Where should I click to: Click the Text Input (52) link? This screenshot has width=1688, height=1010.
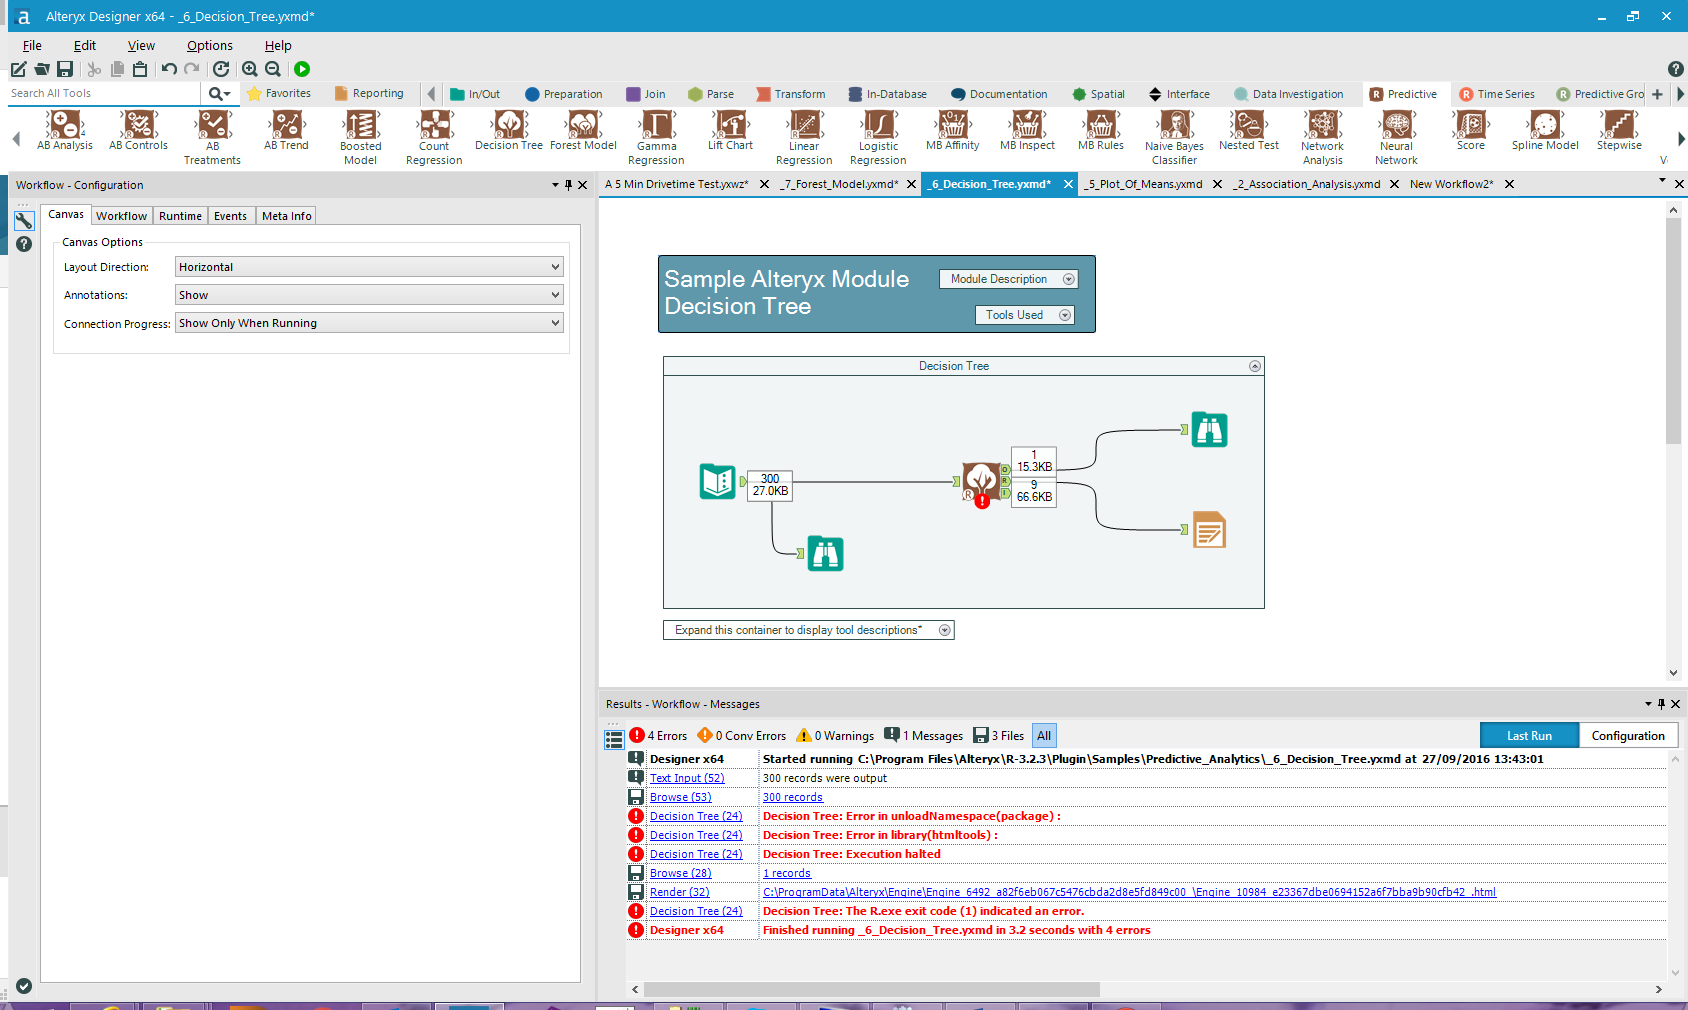(687, 778)
